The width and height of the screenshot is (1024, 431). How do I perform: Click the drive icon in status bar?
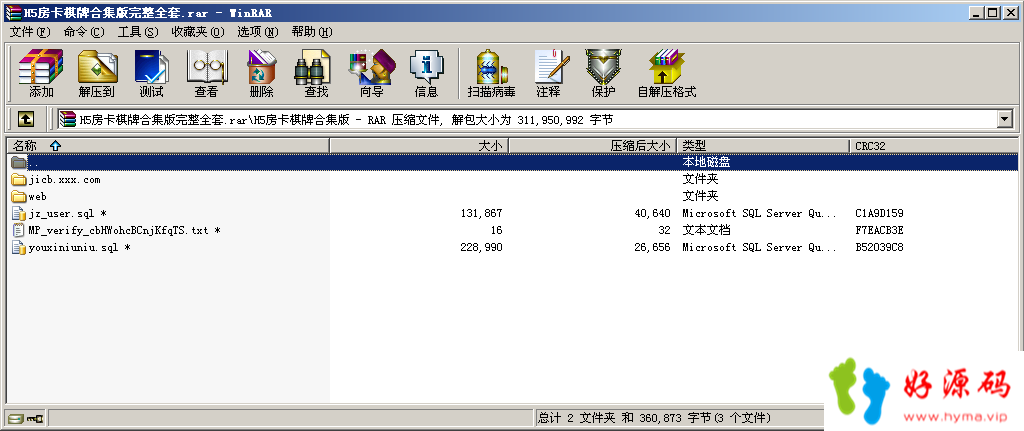pyautogui.click(x=14, y=417)
